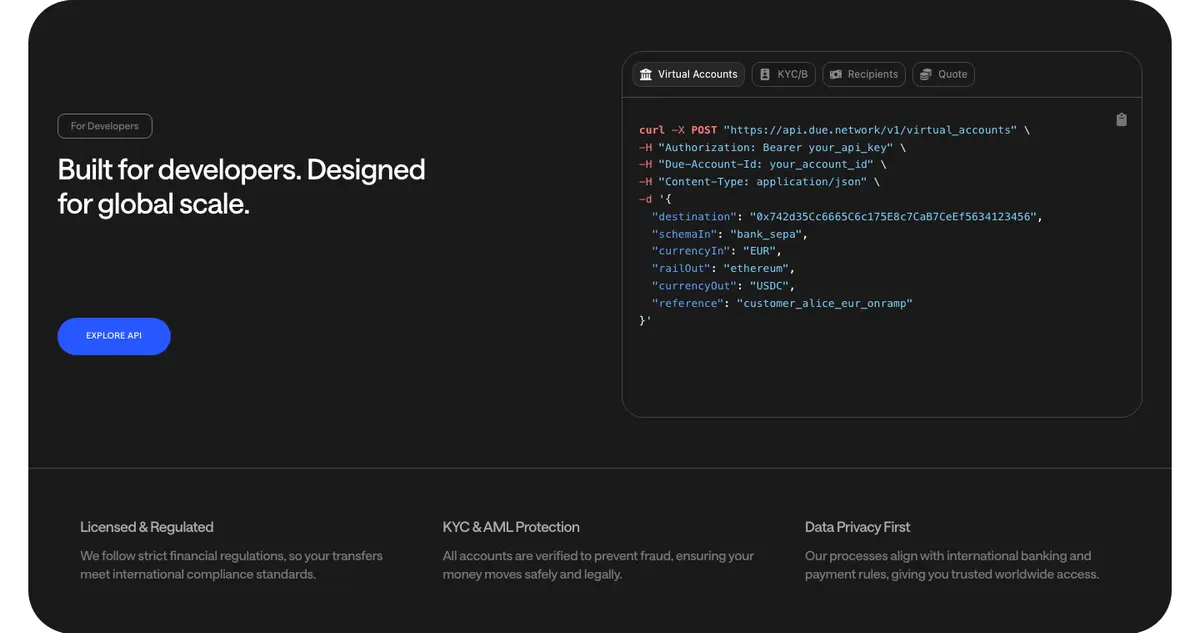
Task: Switch to the Virtual Accounts tab
Action: pos(689,75)
